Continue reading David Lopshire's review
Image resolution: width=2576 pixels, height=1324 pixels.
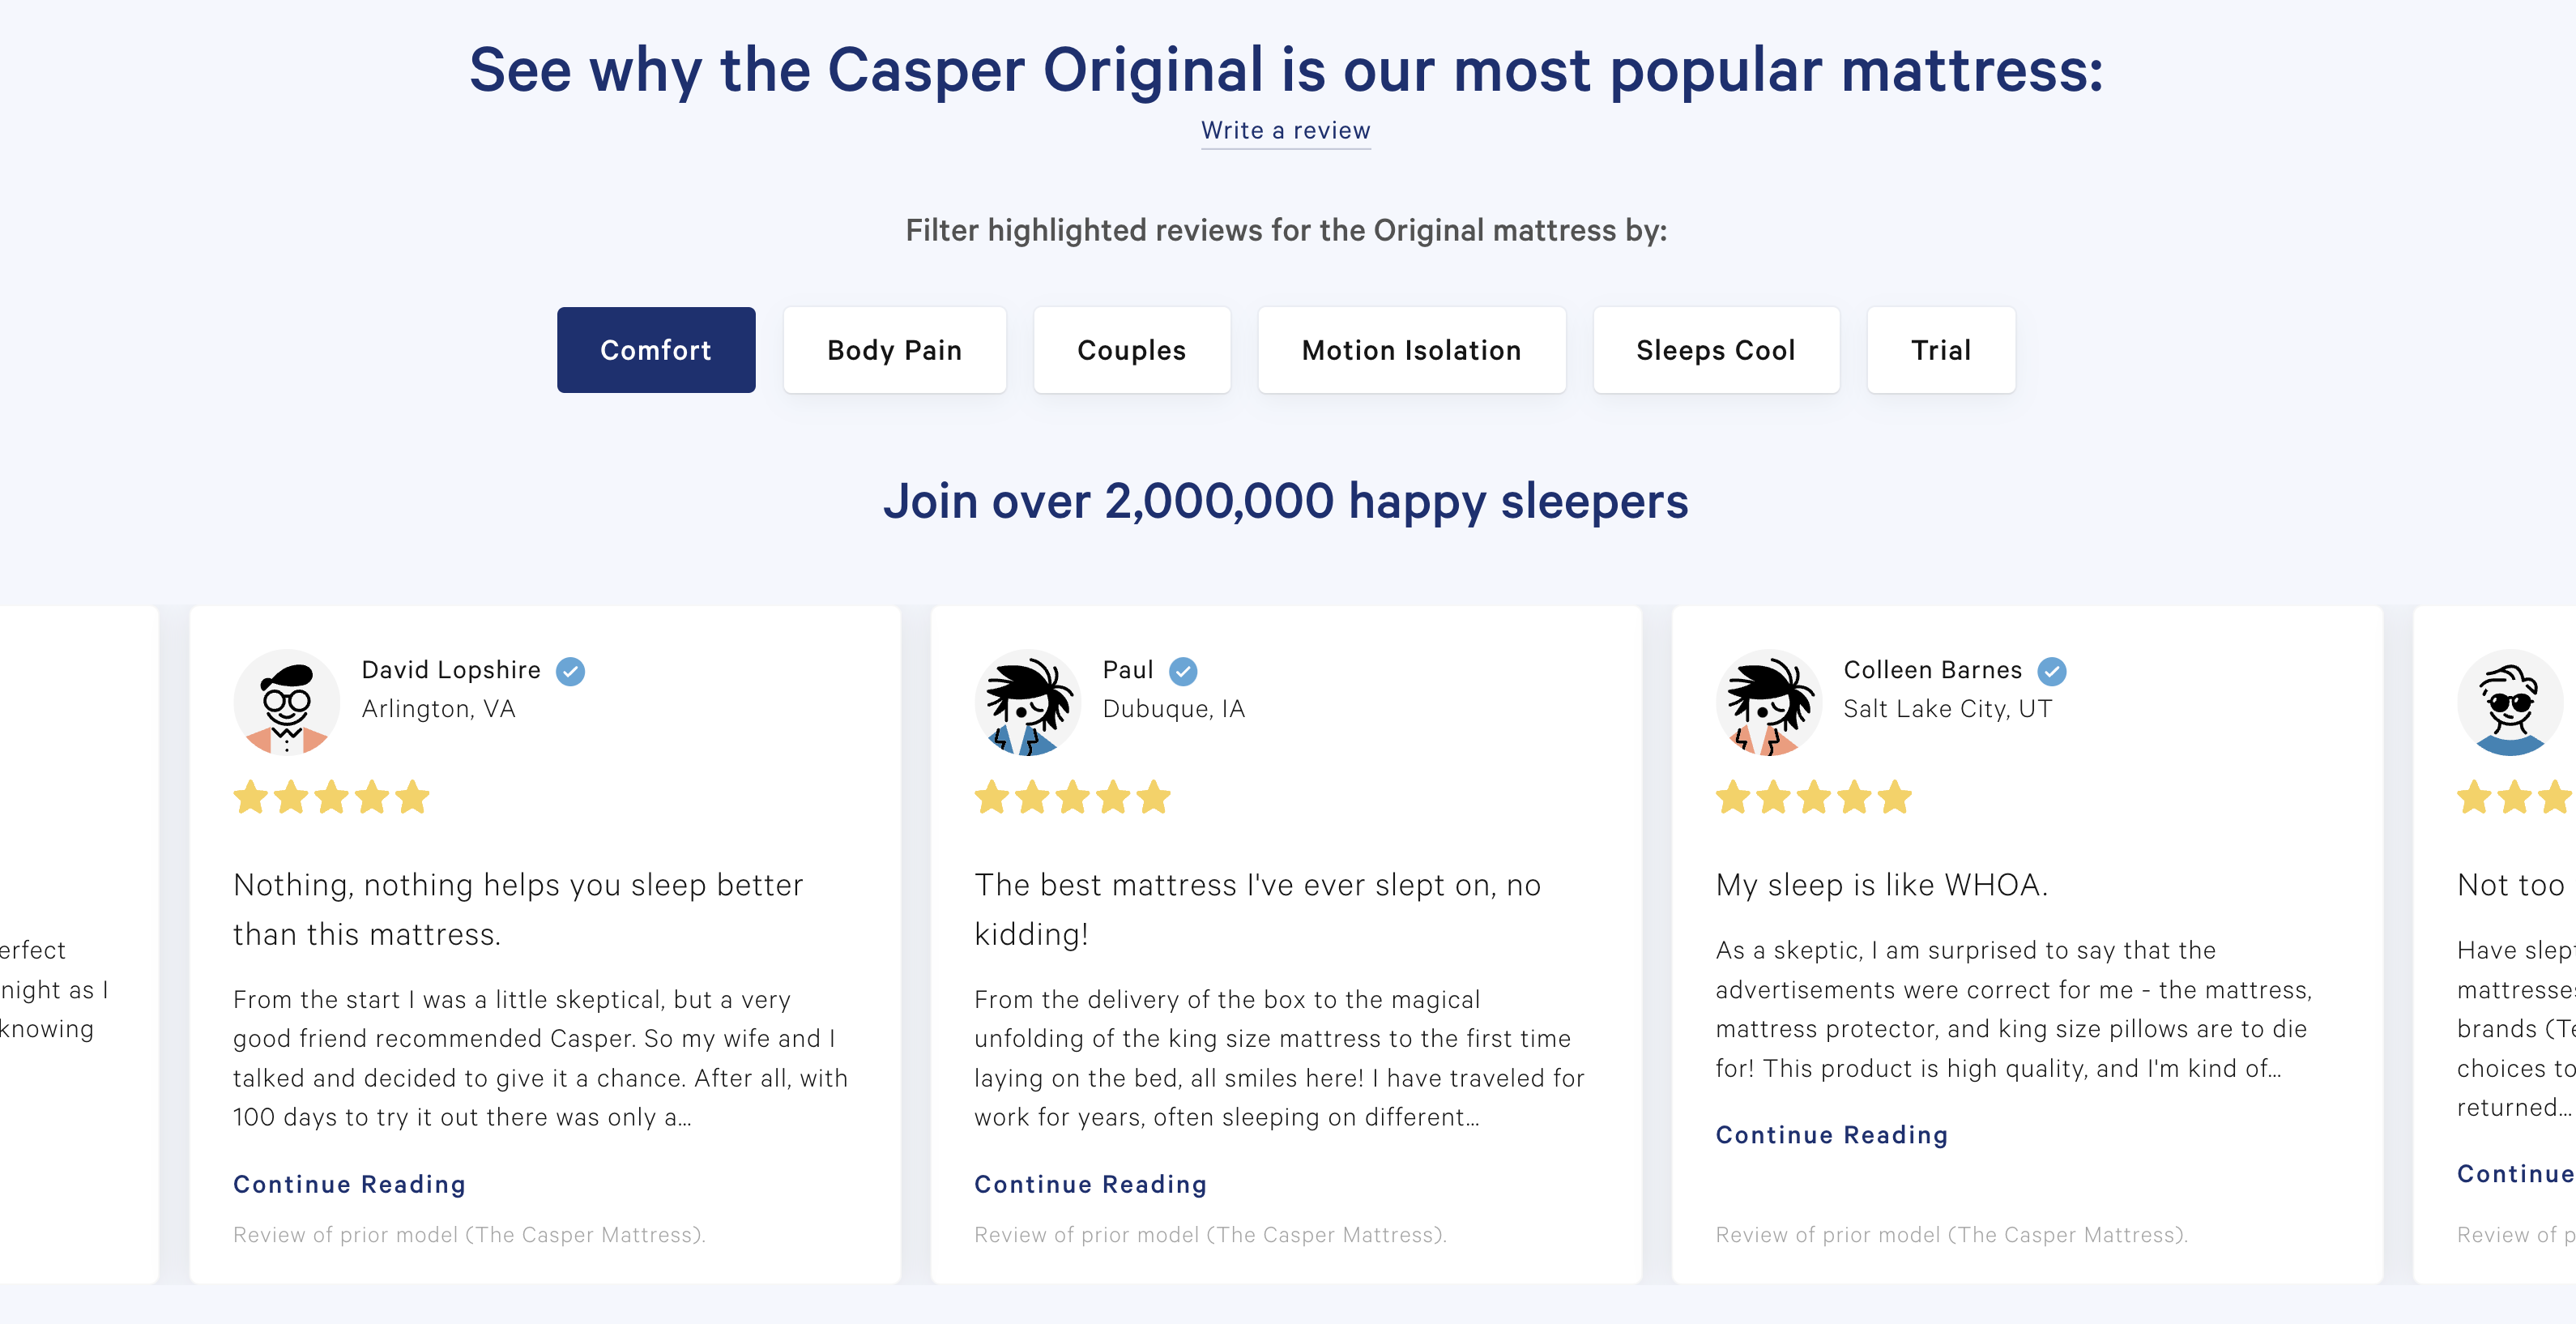[348, 1184]
